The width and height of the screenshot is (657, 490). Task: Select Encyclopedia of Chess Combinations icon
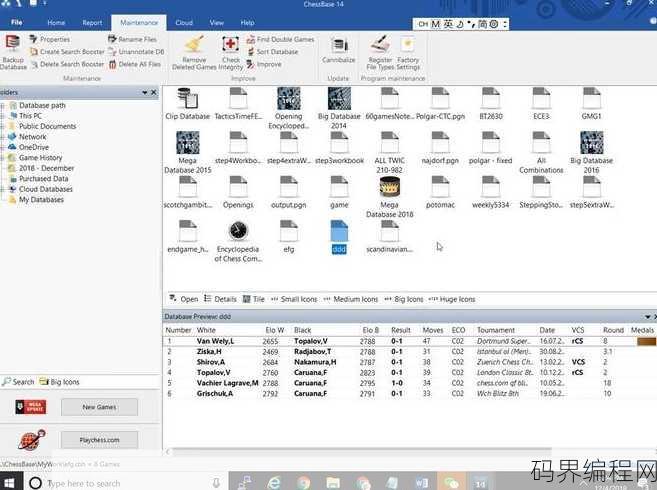(238, 241)
